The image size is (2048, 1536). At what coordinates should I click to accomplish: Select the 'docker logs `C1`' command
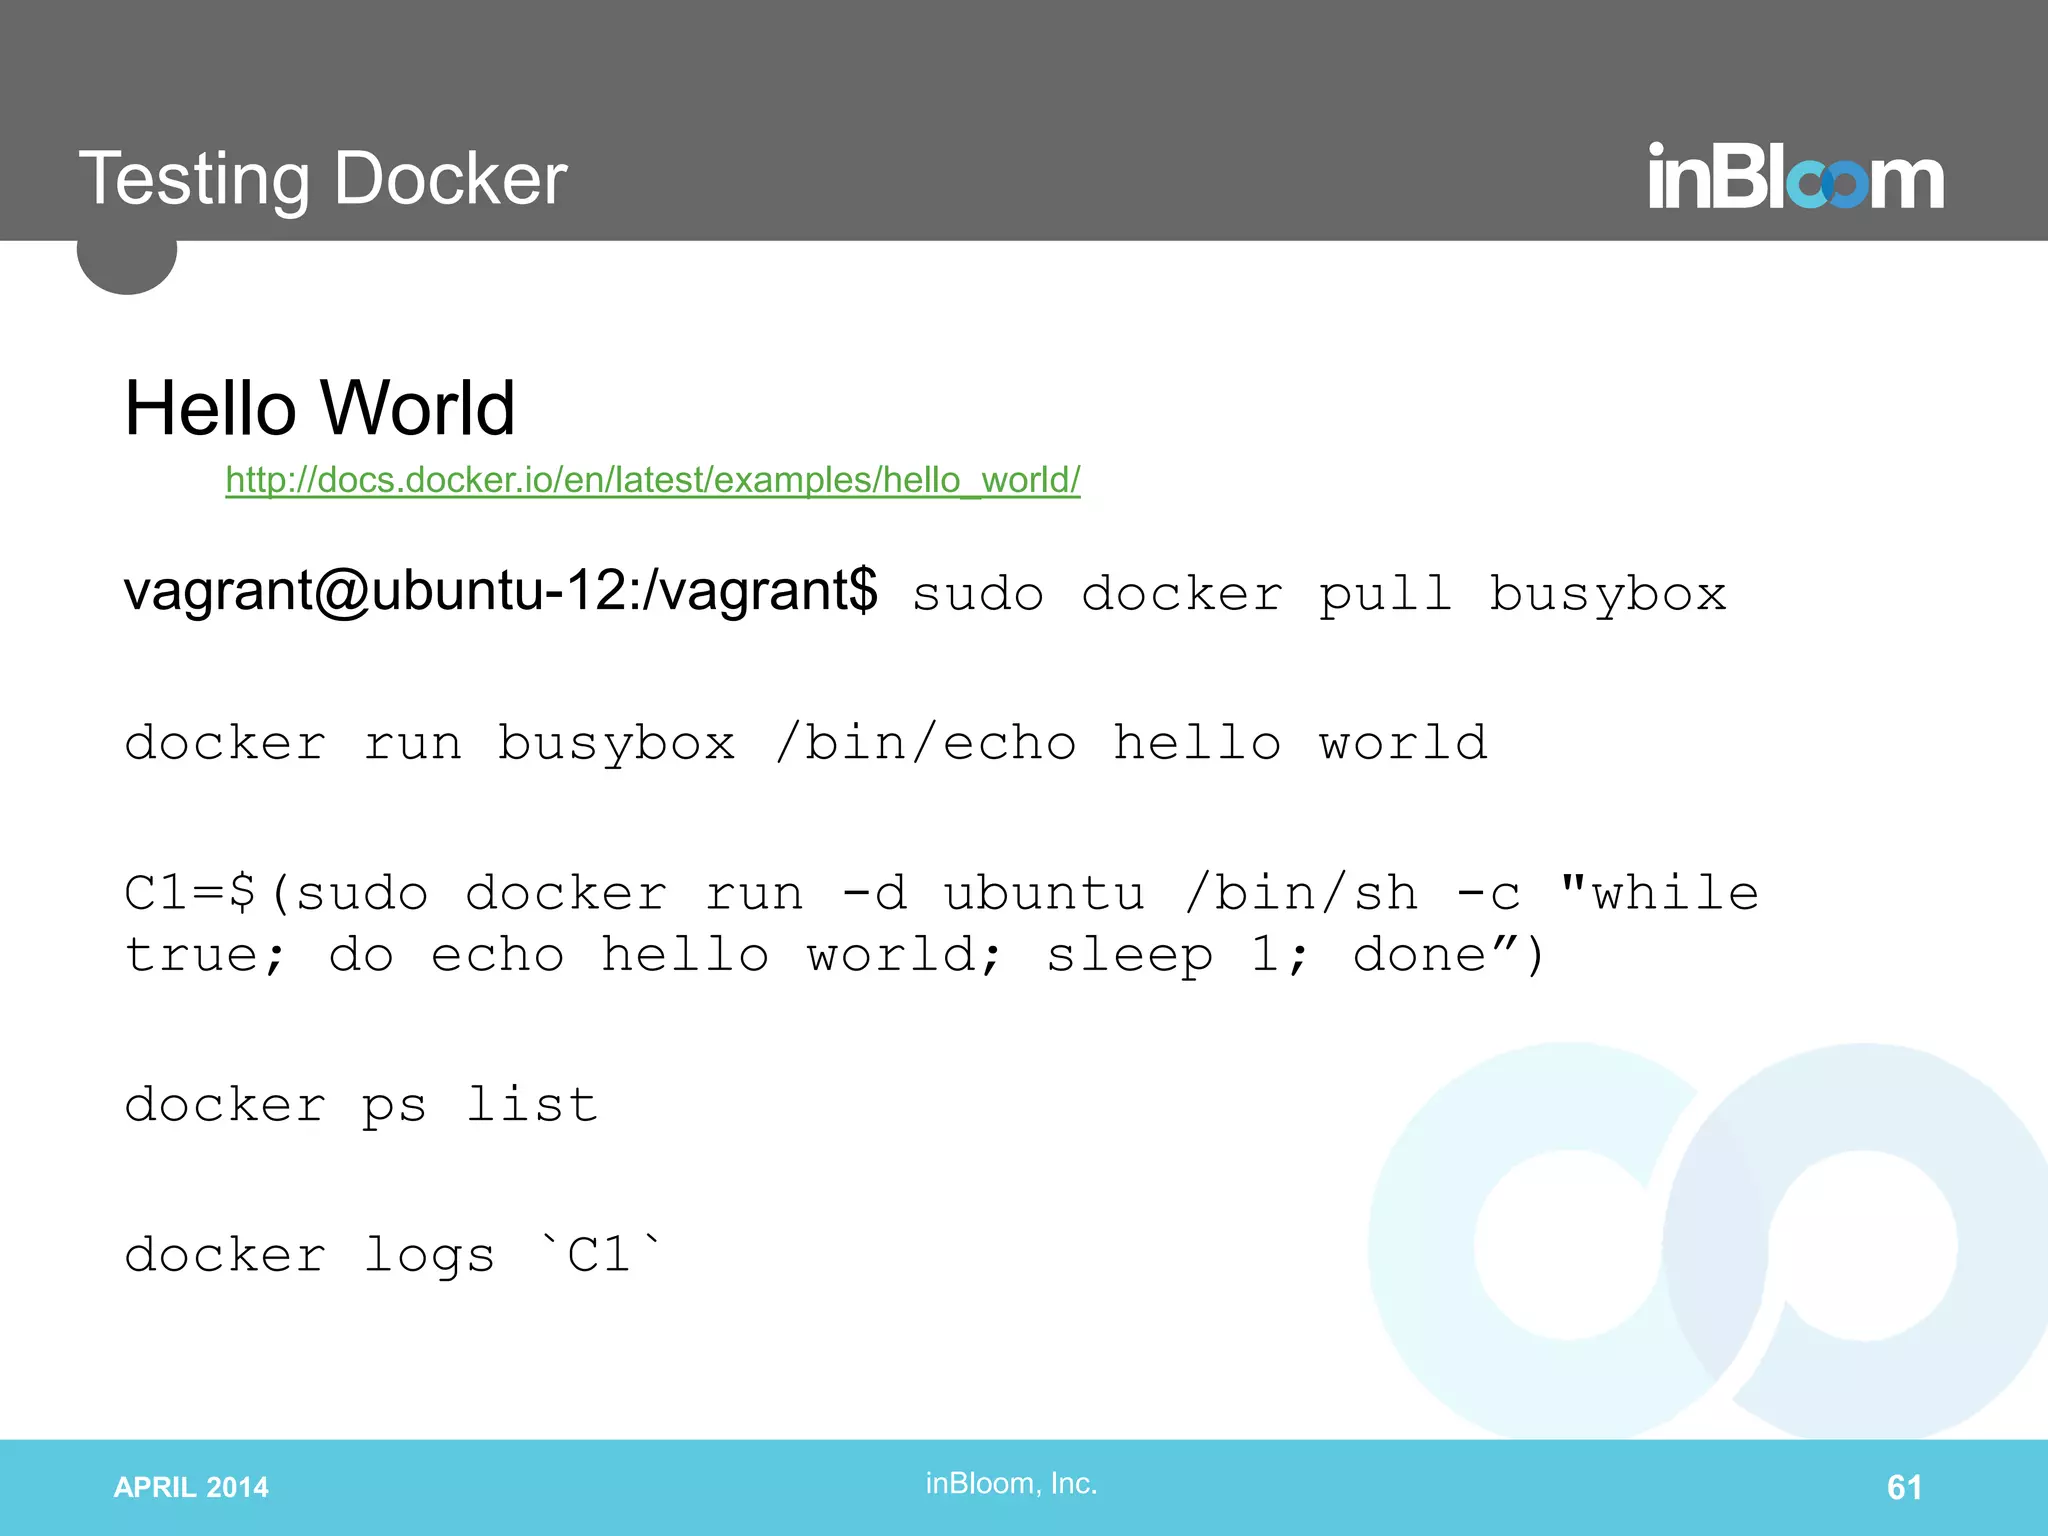coord(393,1256)
